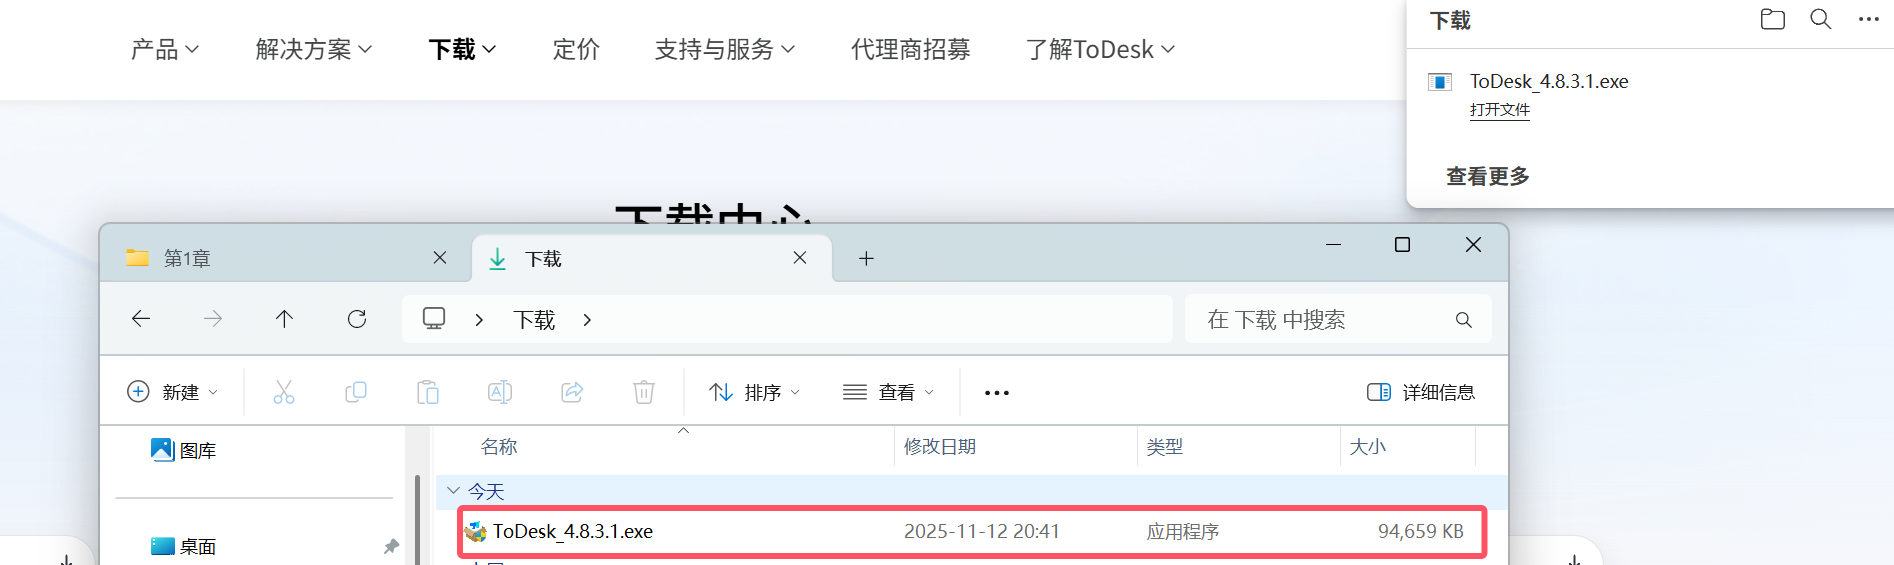Click 打开文件 link under downloaded file

pyautogui.click(x=1499, y=110)
